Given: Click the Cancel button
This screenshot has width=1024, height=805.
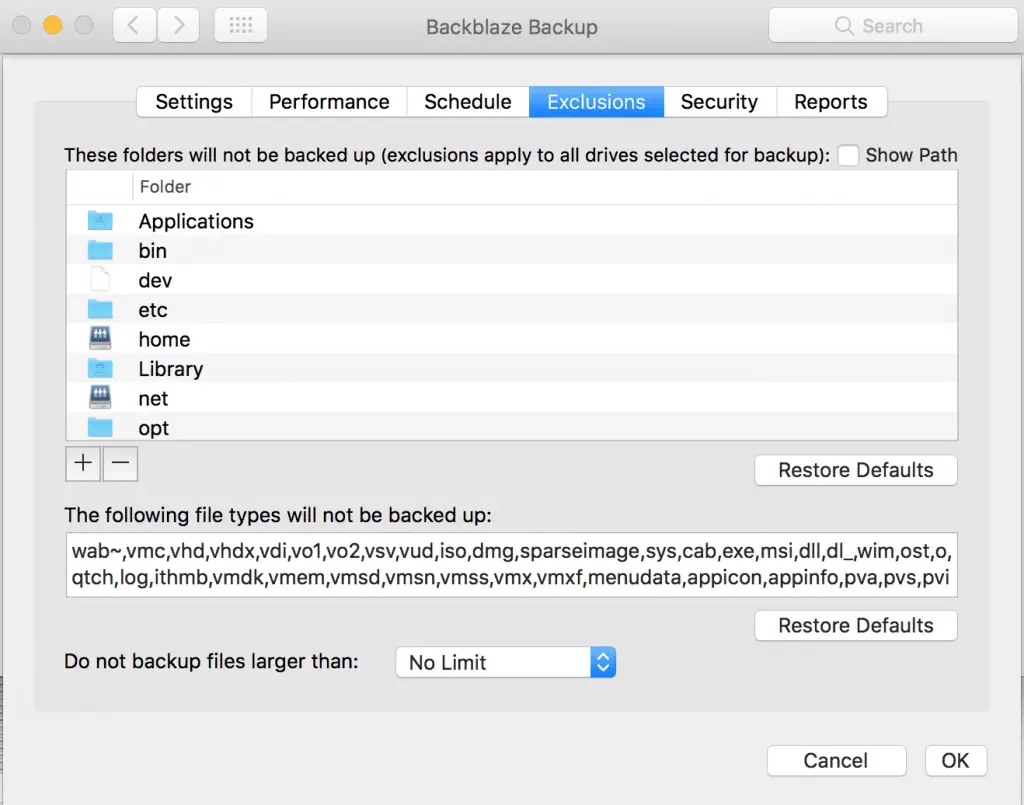Looking at the screenshot, I should (x=836, y=761).
